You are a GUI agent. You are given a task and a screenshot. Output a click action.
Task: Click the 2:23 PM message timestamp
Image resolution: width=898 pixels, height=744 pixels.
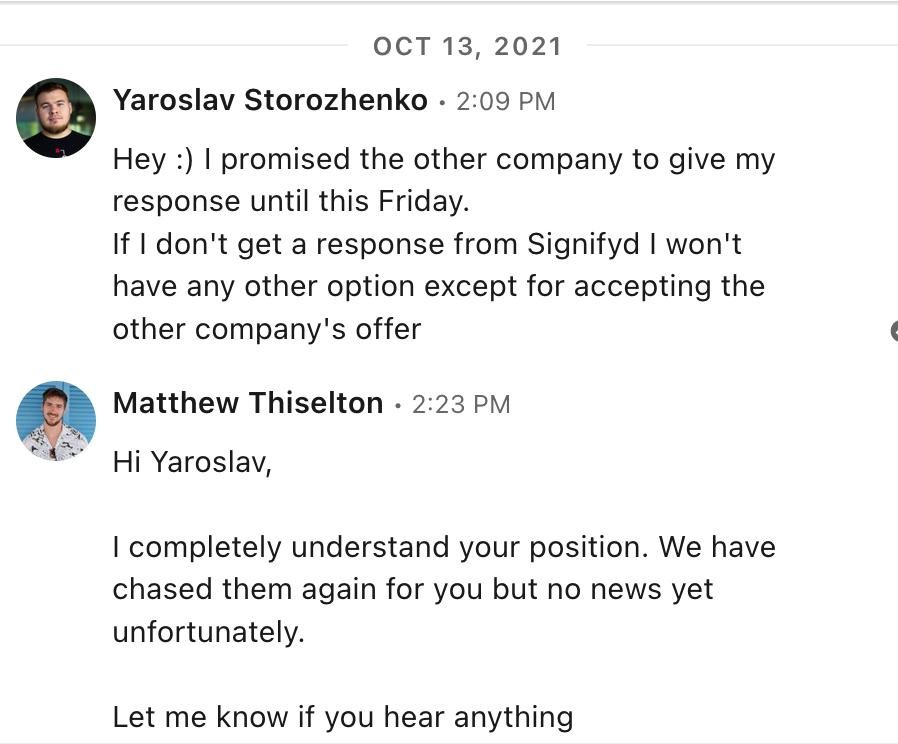[x=461, y=404]
